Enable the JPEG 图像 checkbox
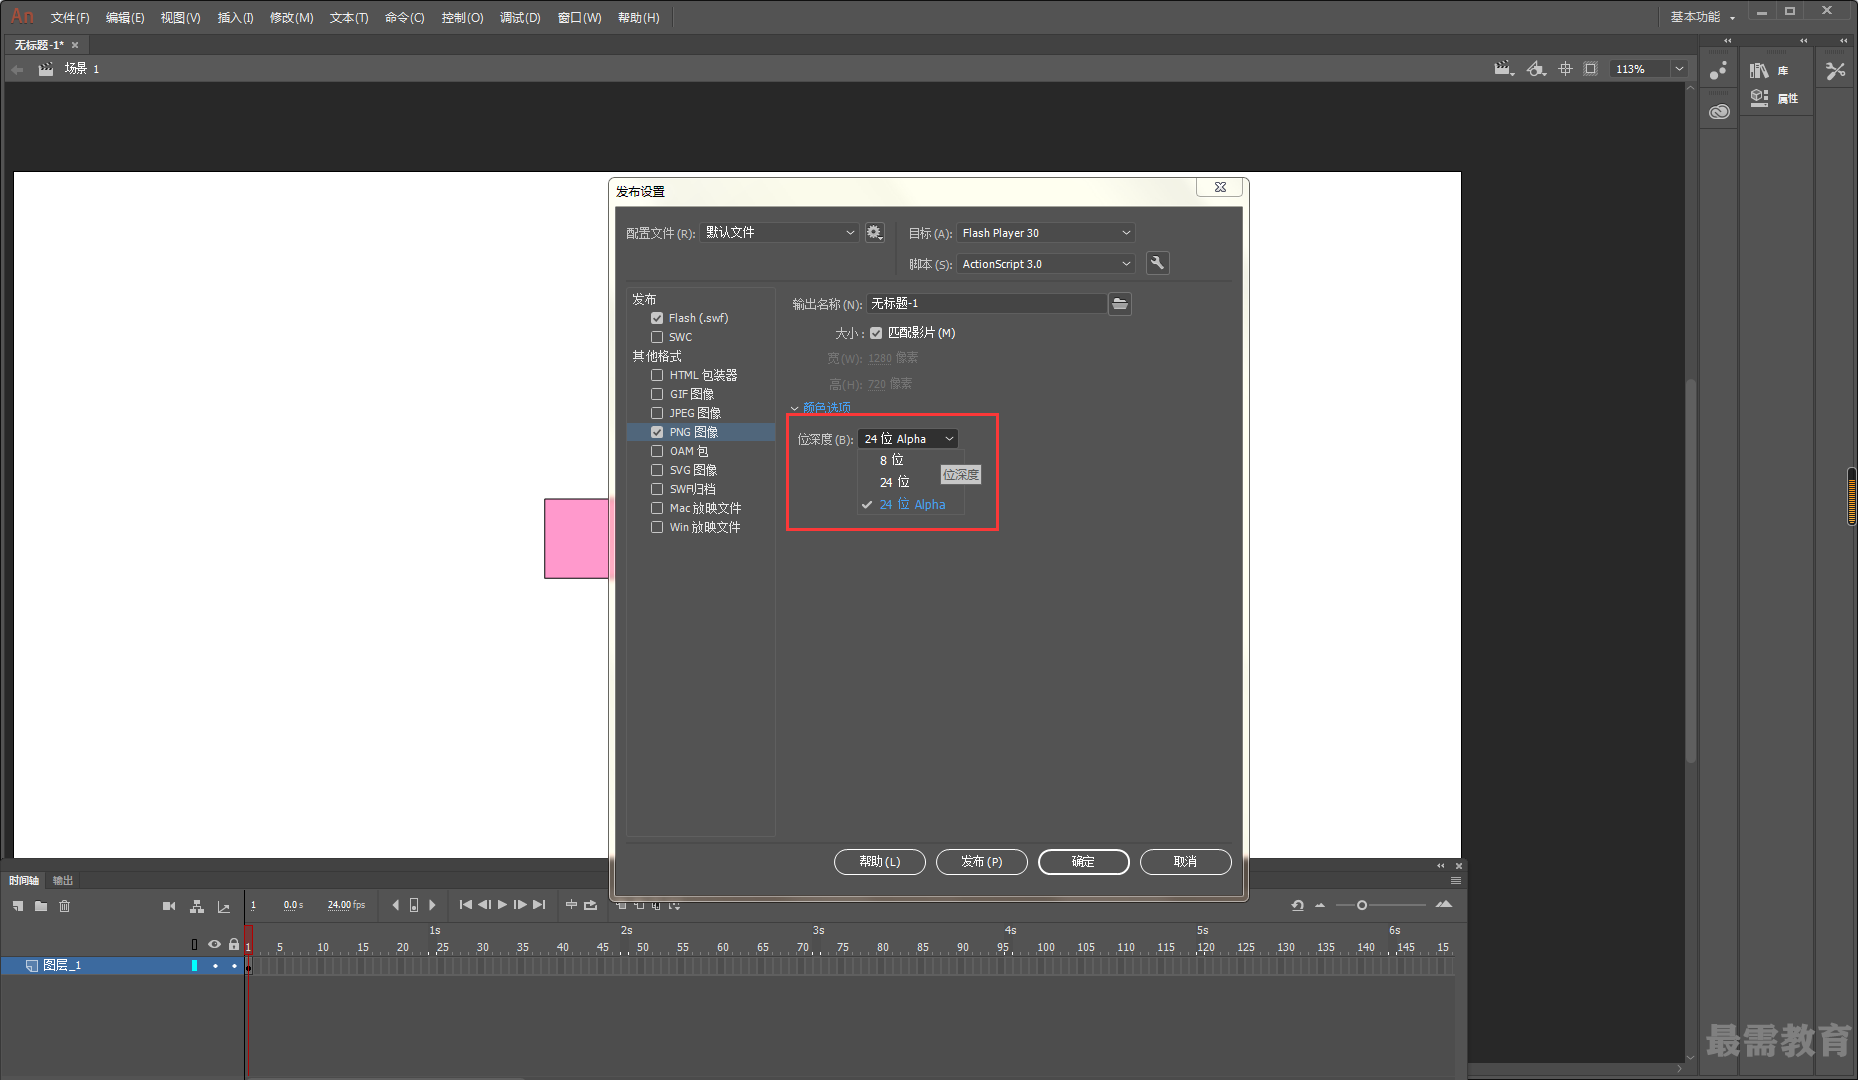1858x1080 pixels. [657, 413]
